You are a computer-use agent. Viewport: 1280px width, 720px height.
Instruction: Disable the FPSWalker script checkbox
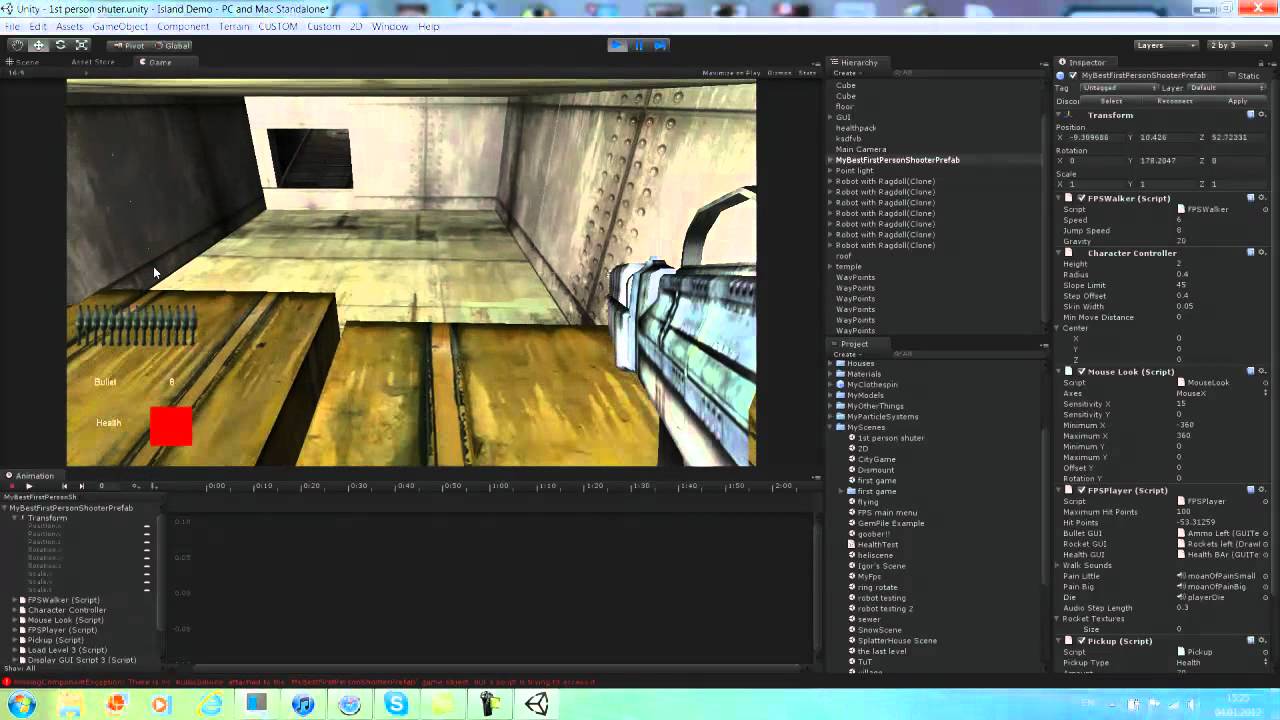click(x=1081, y=198)
